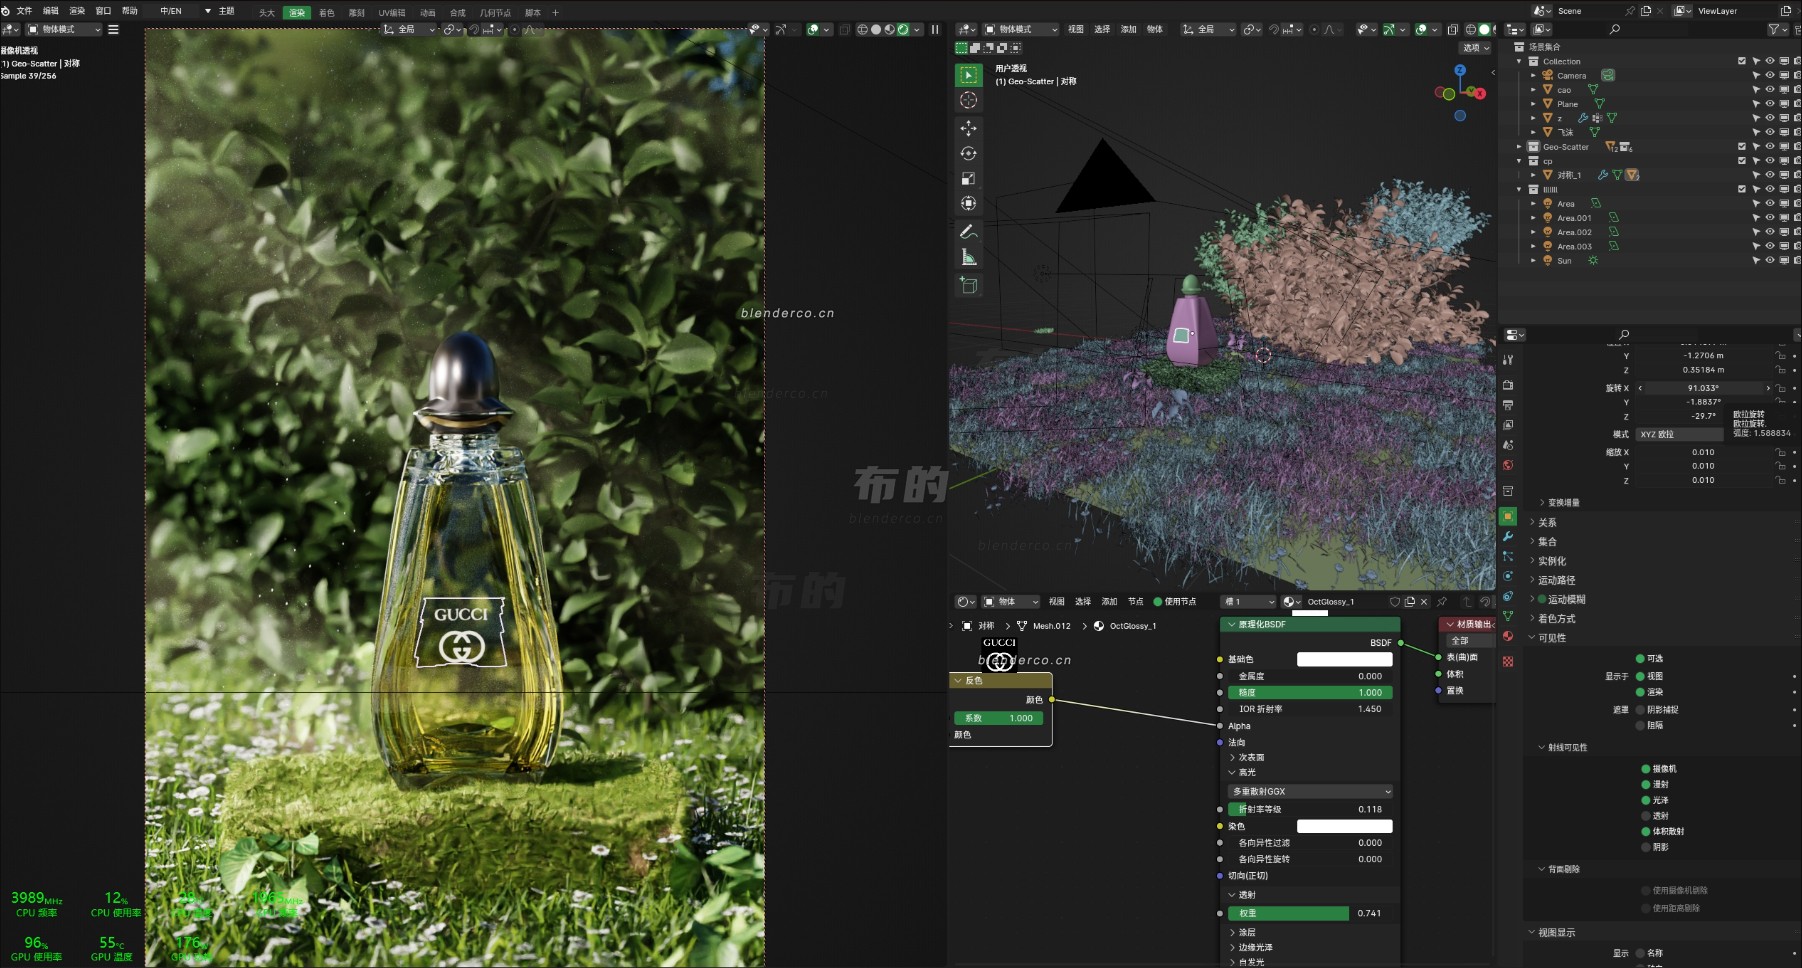This screenshot has height=968, width=1802.
Task: Select the Annotate pencil tool
Action: pos(968,231)
